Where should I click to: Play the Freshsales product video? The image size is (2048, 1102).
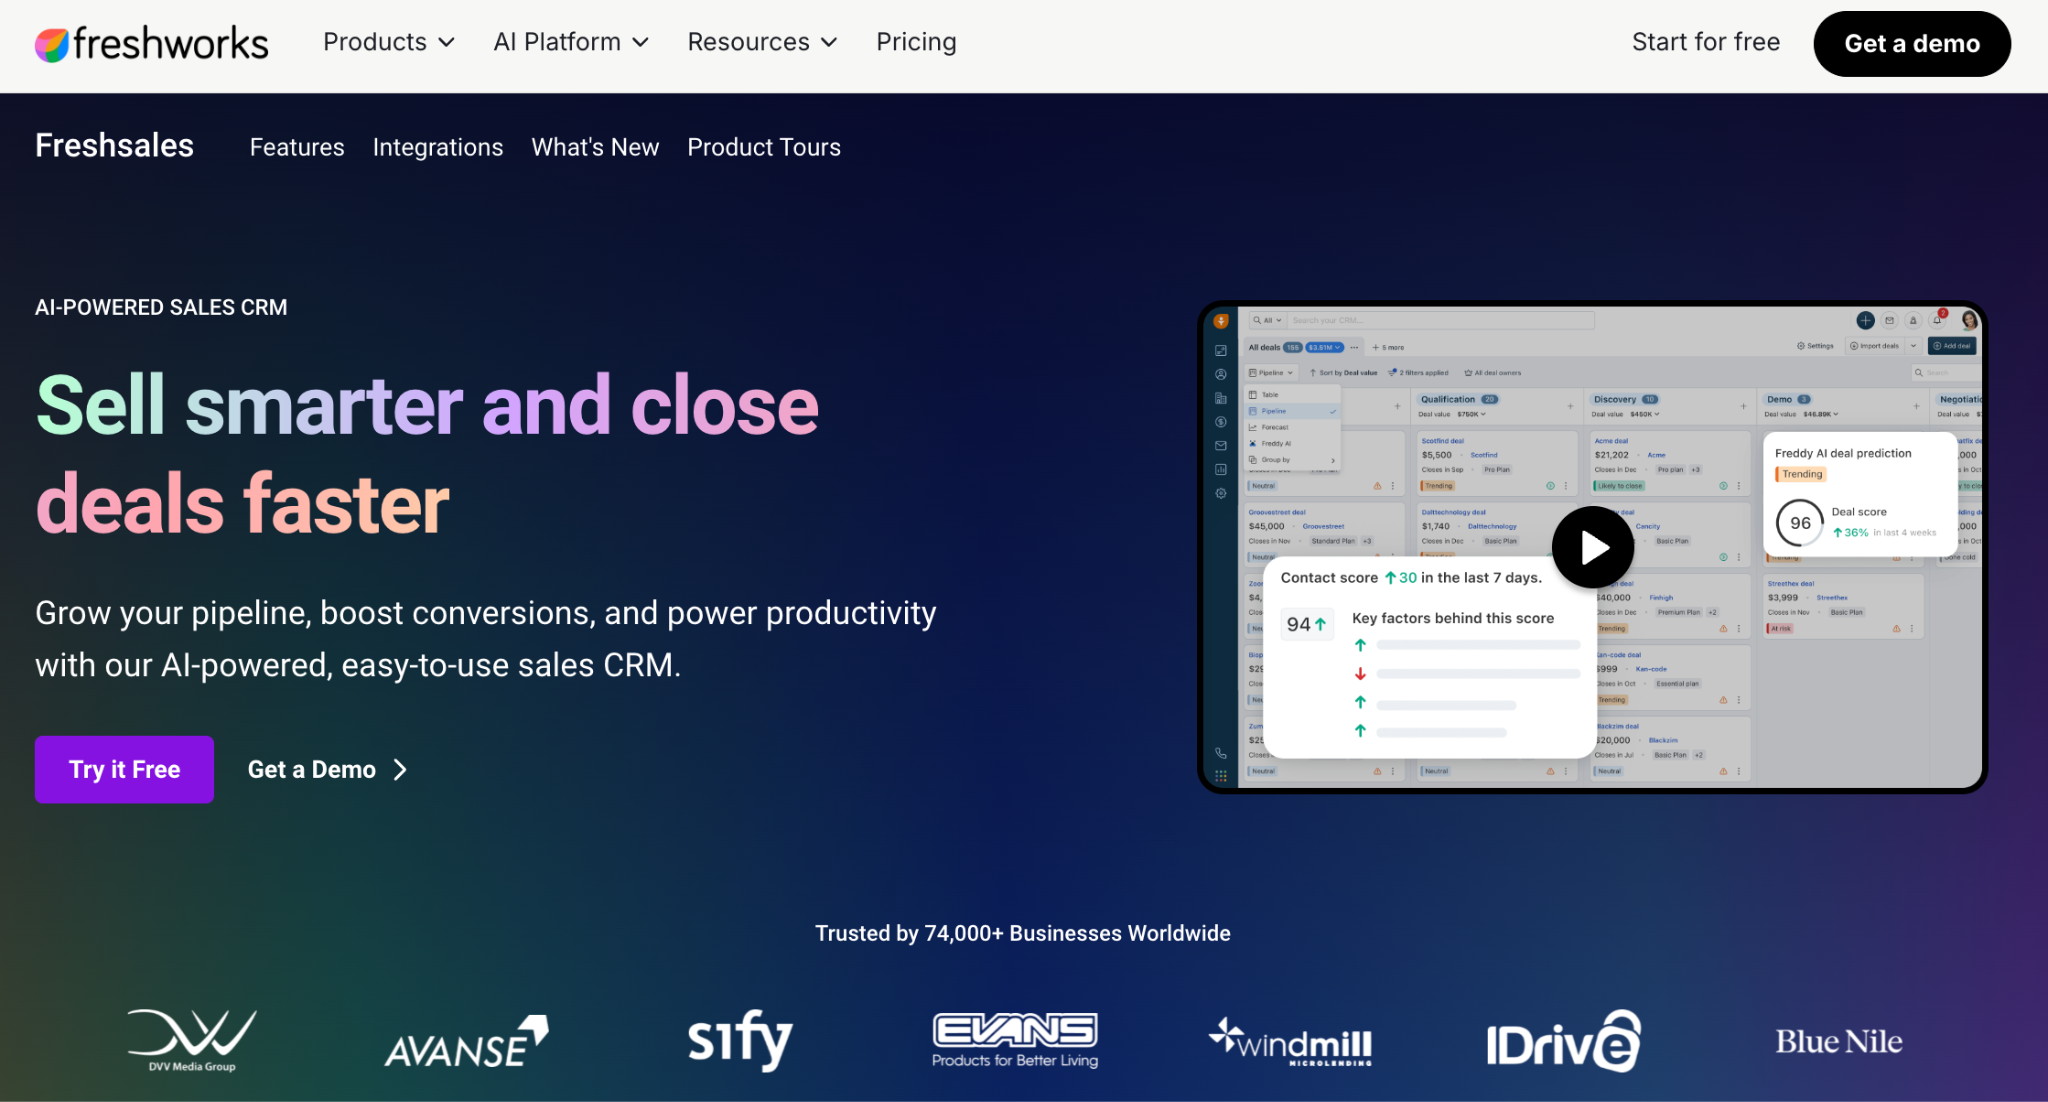[1593, 547]
